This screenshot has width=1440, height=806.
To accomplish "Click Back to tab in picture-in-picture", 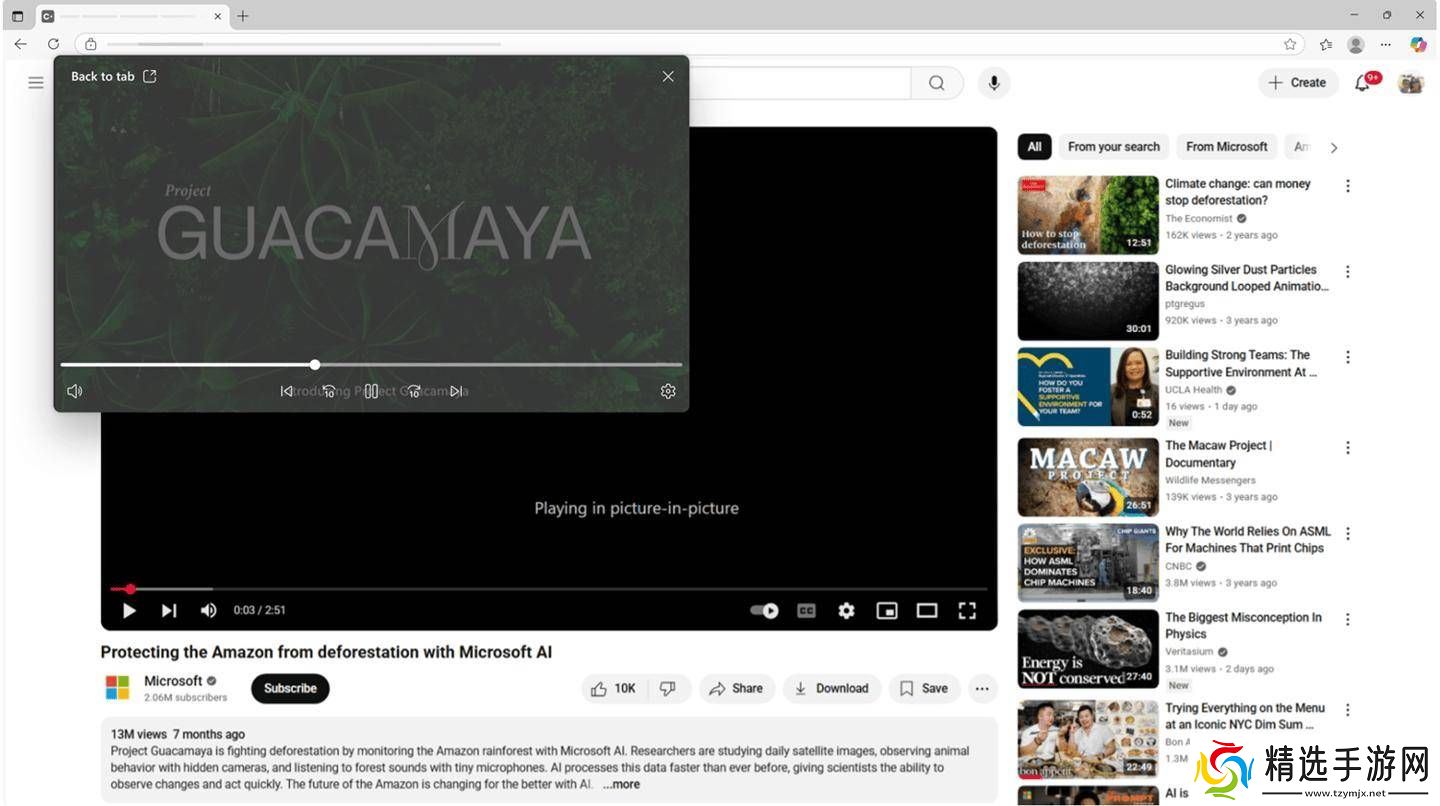I will pos(113,76).
